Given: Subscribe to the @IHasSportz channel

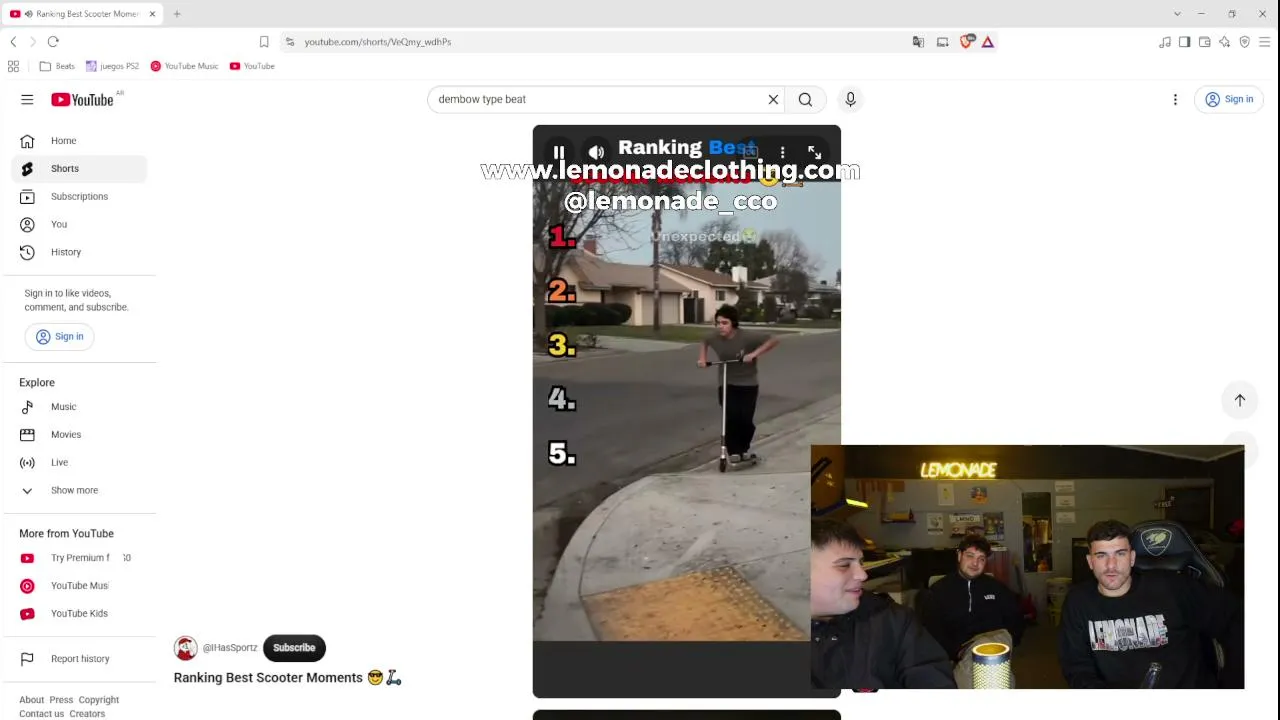Looking at the screenshot, I should (x=294, y=648).
